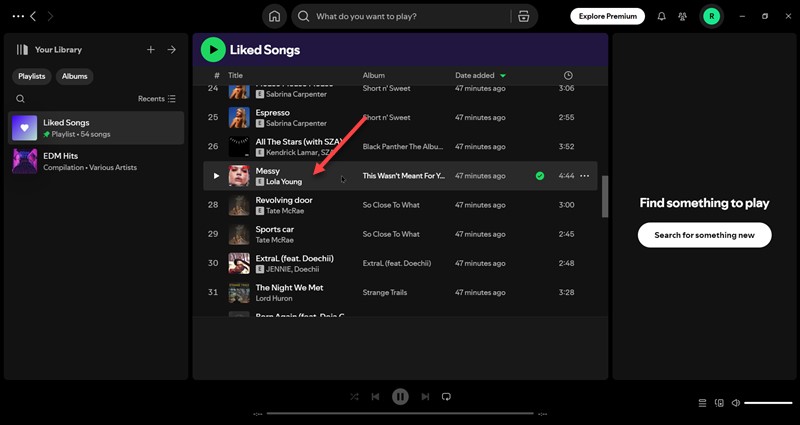The width and height of the screenshot is (800, 425).
Task: Create a playlist with the plus icon
Action: coord(151,49)
